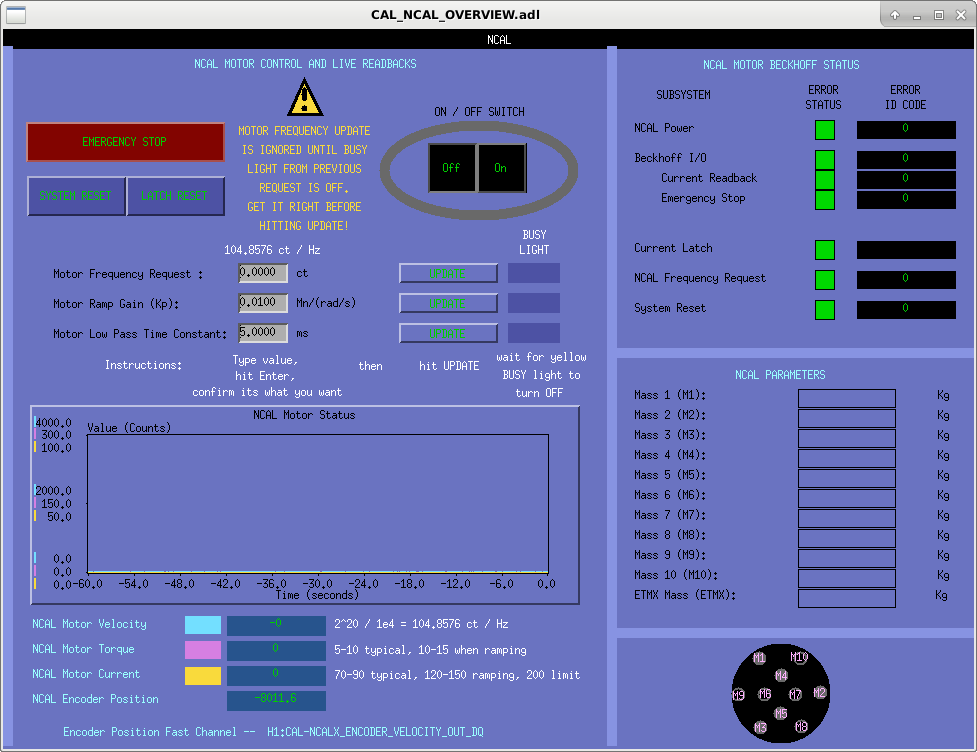Viewport: 977px width, 752px height.
Task: Click the Motor Ramp Gain (Kp) input field
Action: point(263,303)
